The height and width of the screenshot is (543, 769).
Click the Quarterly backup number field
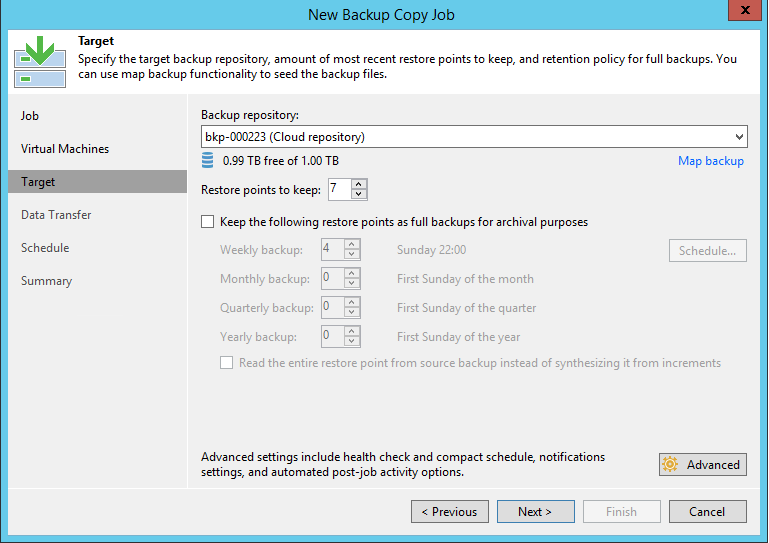tap(333, 308)
